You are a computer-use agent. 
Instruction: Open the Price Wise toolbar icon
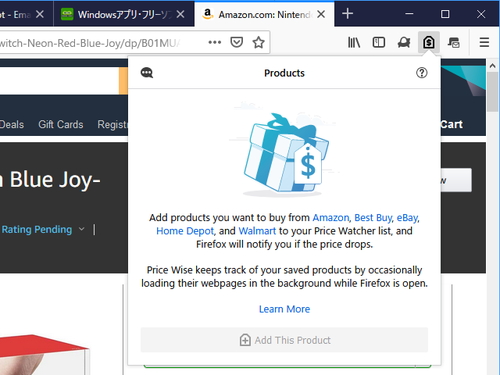[x=429, y=42]
